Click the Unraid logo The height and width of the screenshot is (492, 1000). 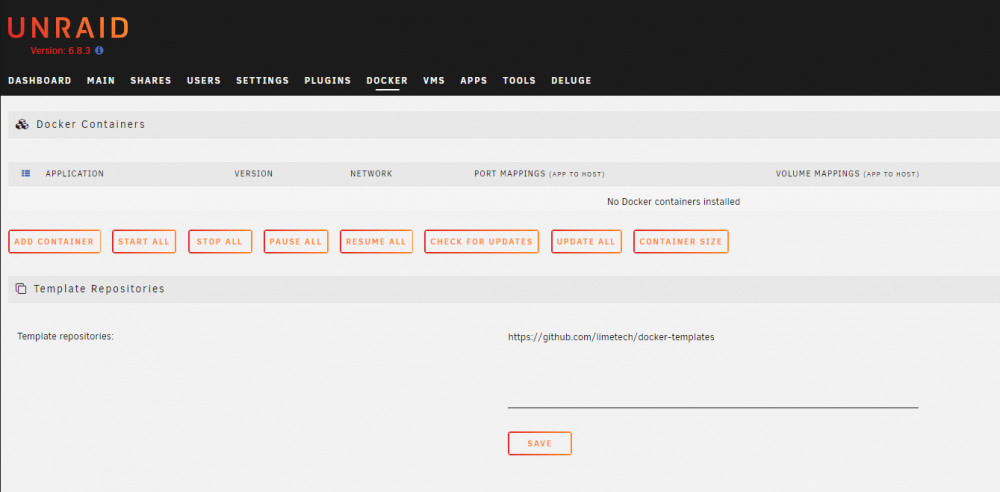pos(68,28)
